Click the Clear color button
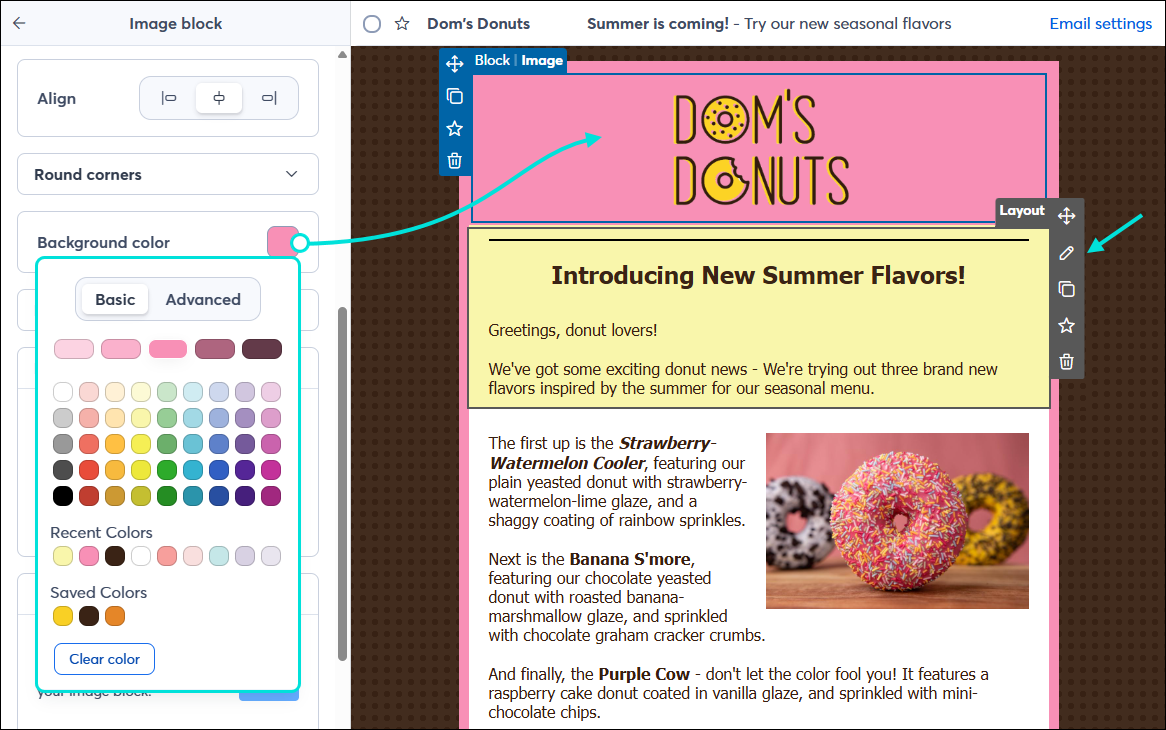 tap(104, 658)
